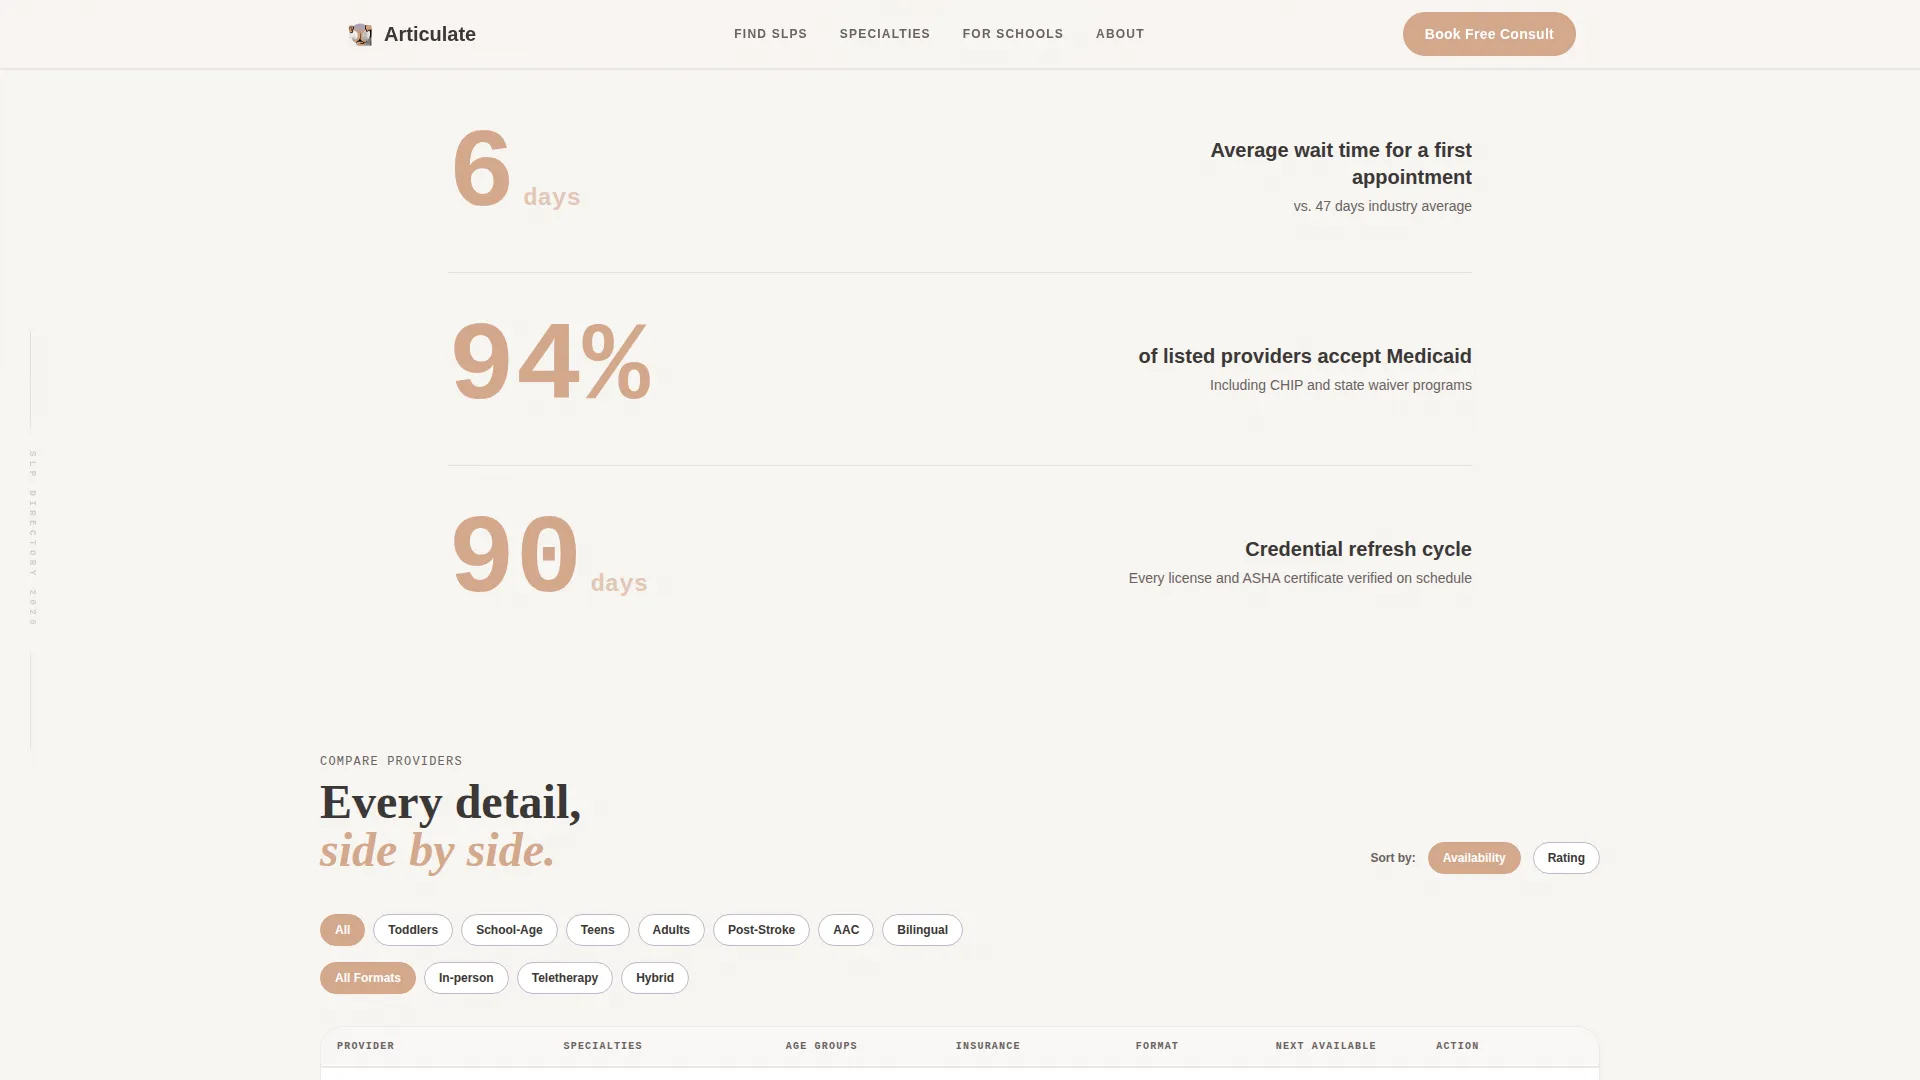Image resolution: width=1920 pixels, height=1080 pixels.
Task: Click the Book Free Consult button
Action: pos(1489,34)
